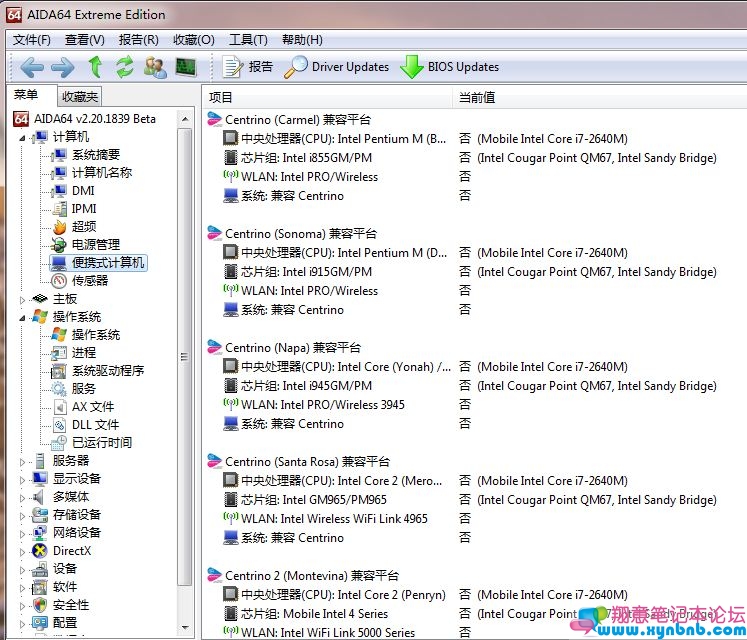Refresh using the green circular arrows icon
Viewport: 747px width, 640px height.
coord(125,67)
